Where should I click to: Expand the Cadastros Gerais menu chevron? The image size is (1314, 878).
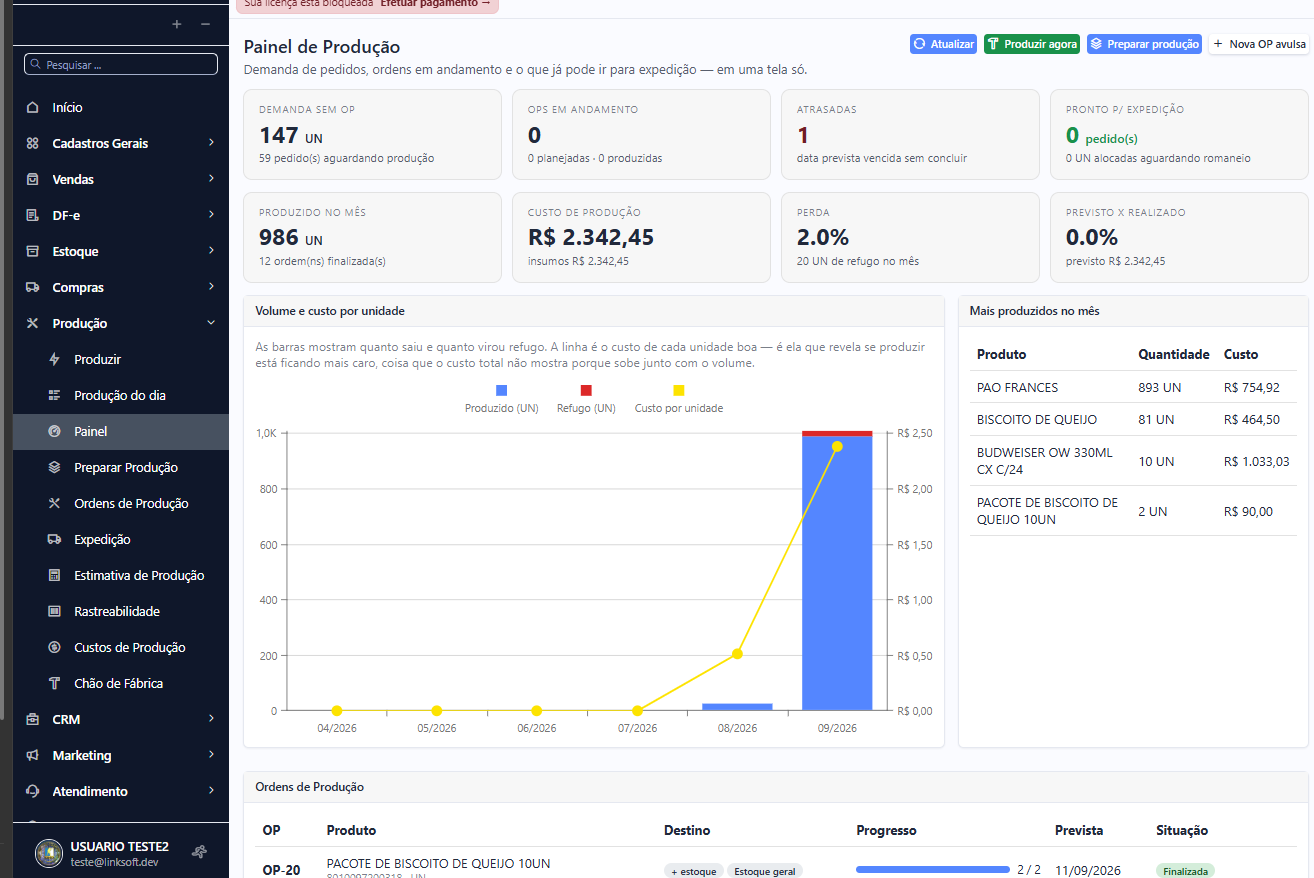pos(211,143)
